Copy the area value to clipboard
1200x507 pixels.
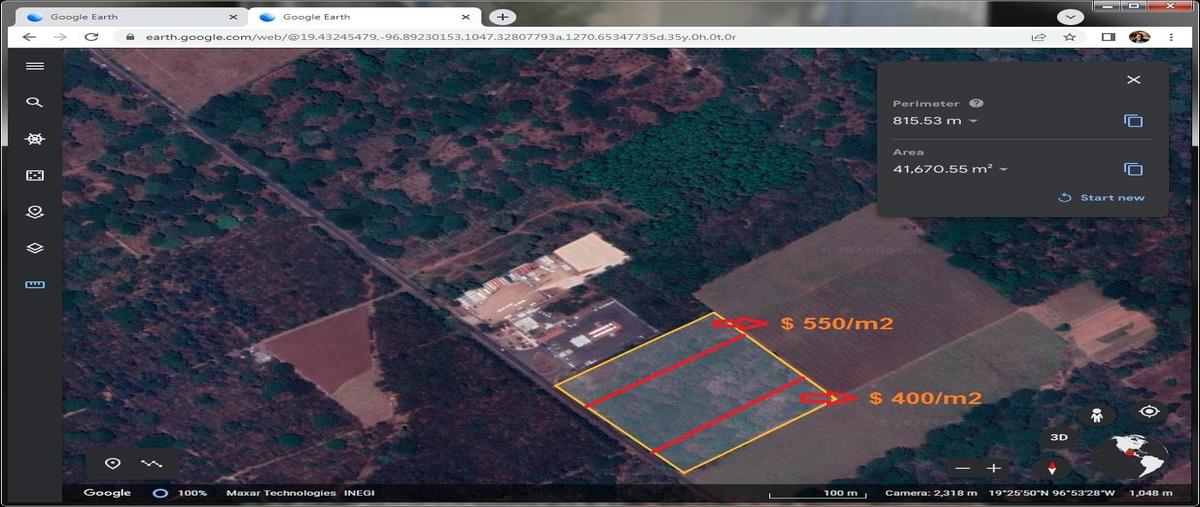click(1133, 170)
